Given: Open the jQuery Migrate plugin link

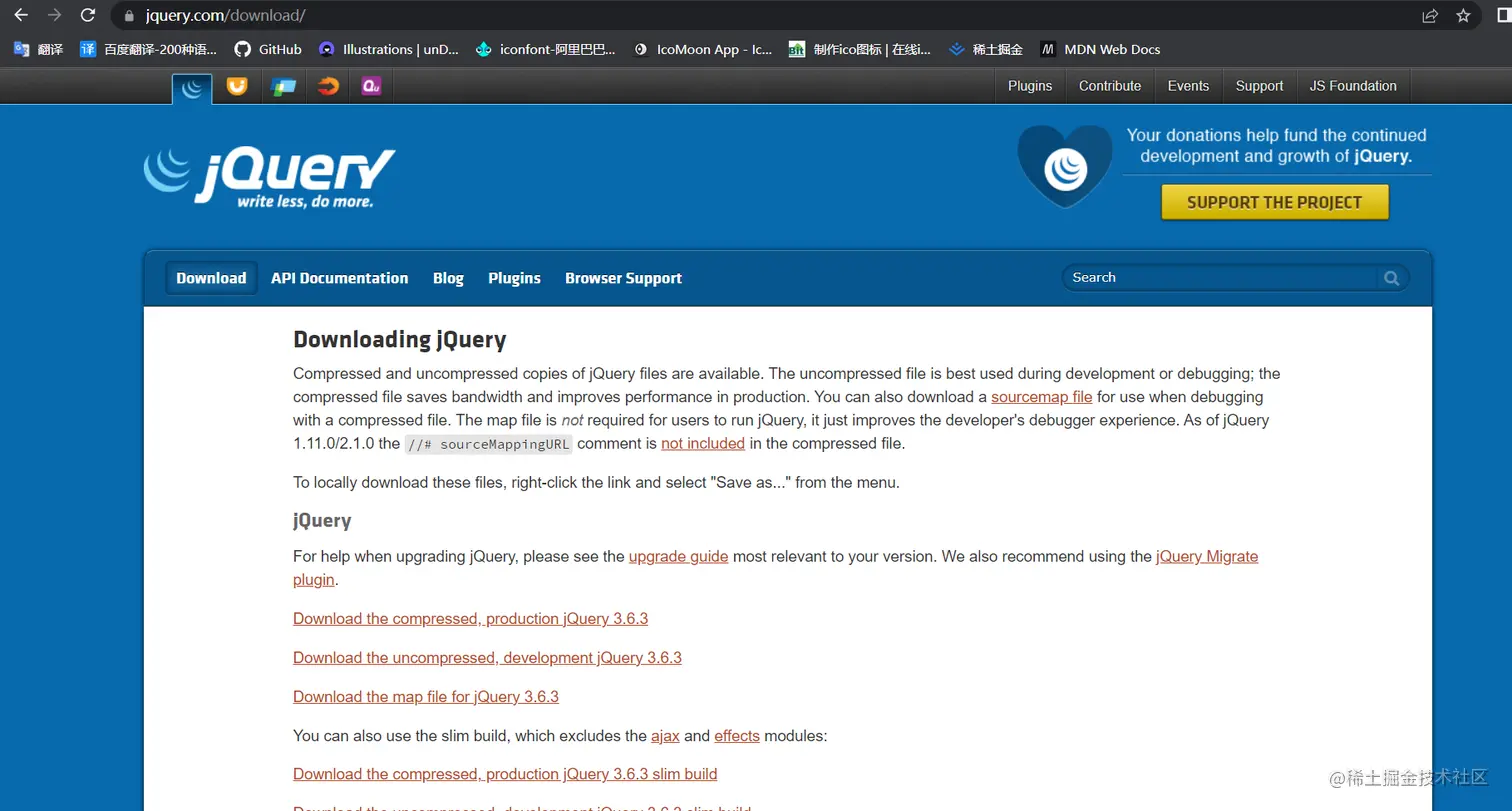Looking at the screenshot, I should point(1207,556).
